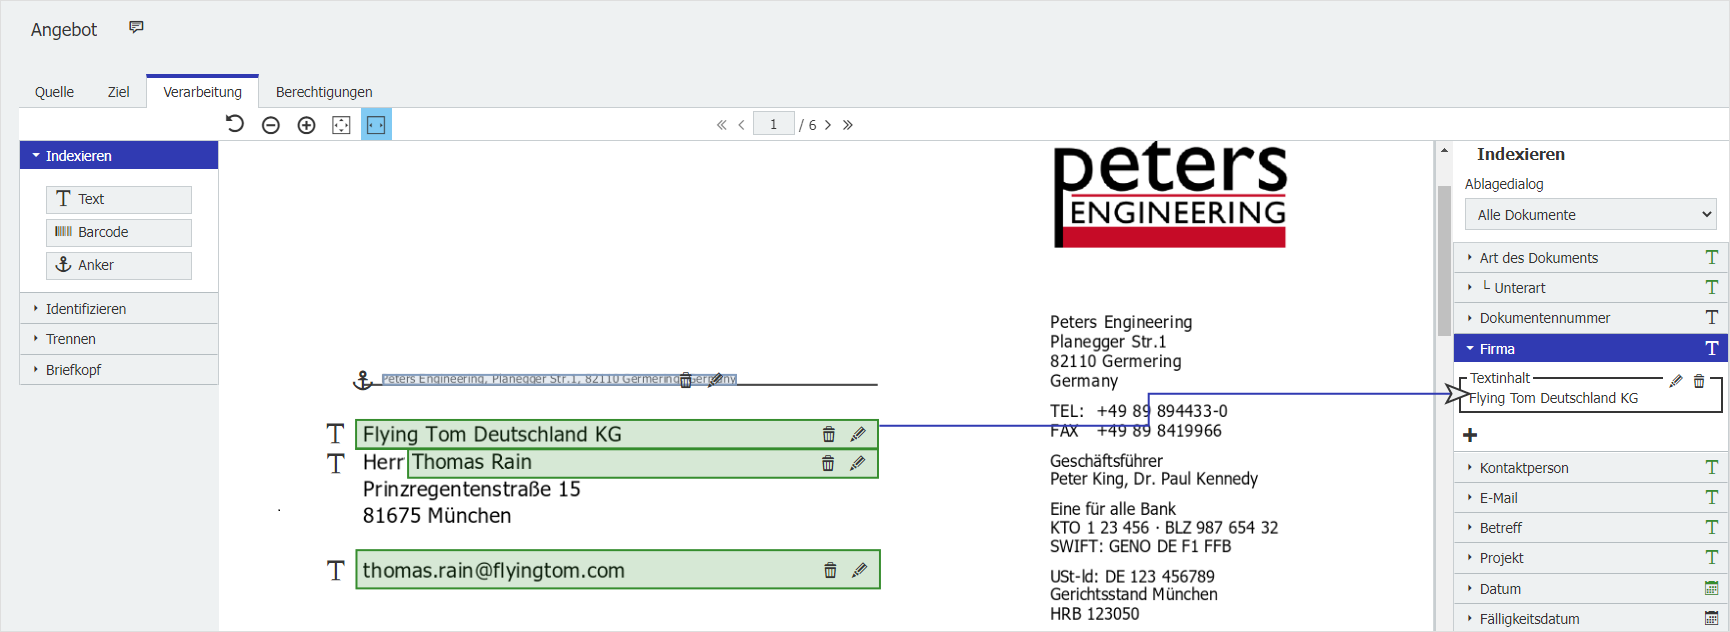Edit the Thomas Rain text zone
1730x632 pixels.
pos(857,463)
